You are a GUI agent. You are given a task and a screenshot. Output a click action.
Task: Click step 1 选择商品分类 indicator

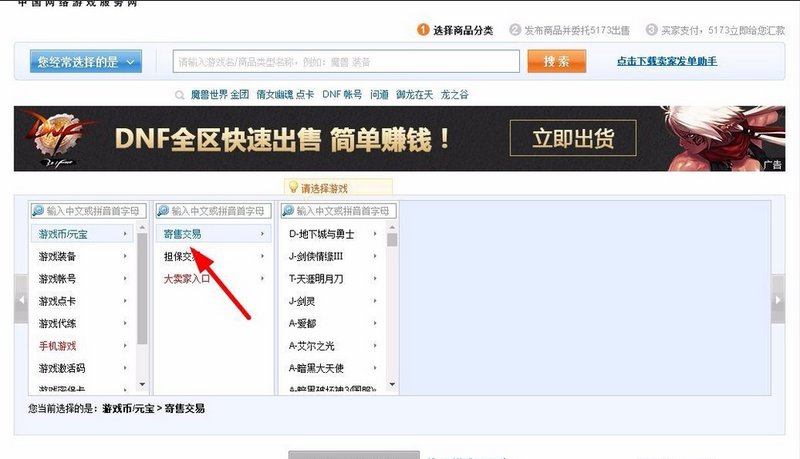[455, 30]
